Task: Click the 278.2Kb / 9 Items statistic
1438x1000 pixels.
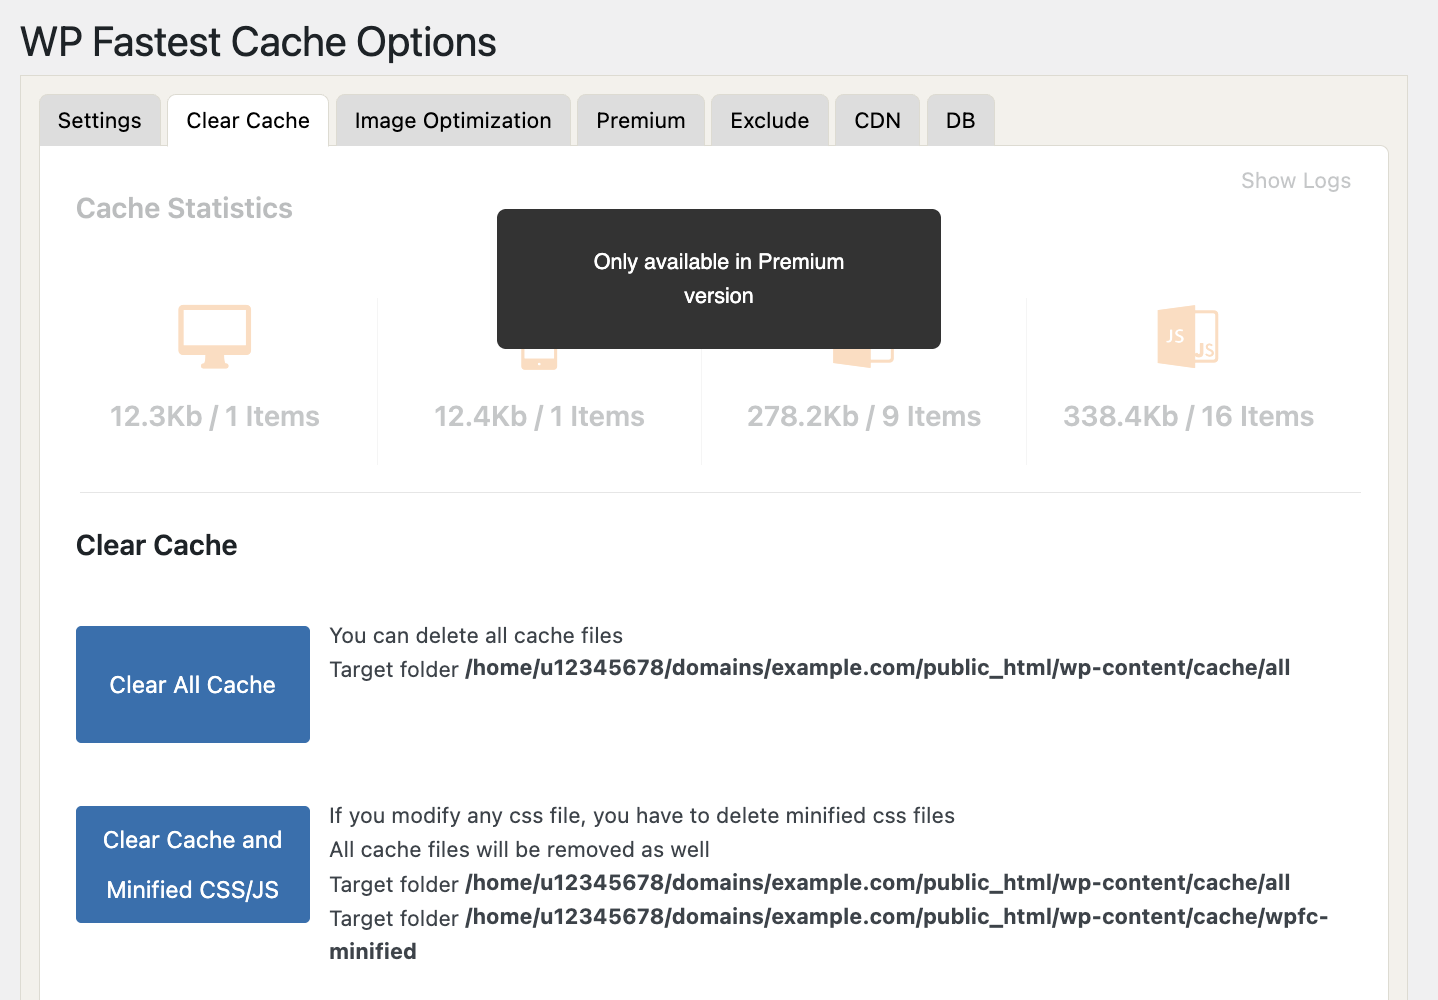Action: pyautogui.click(x=863, y=416)
